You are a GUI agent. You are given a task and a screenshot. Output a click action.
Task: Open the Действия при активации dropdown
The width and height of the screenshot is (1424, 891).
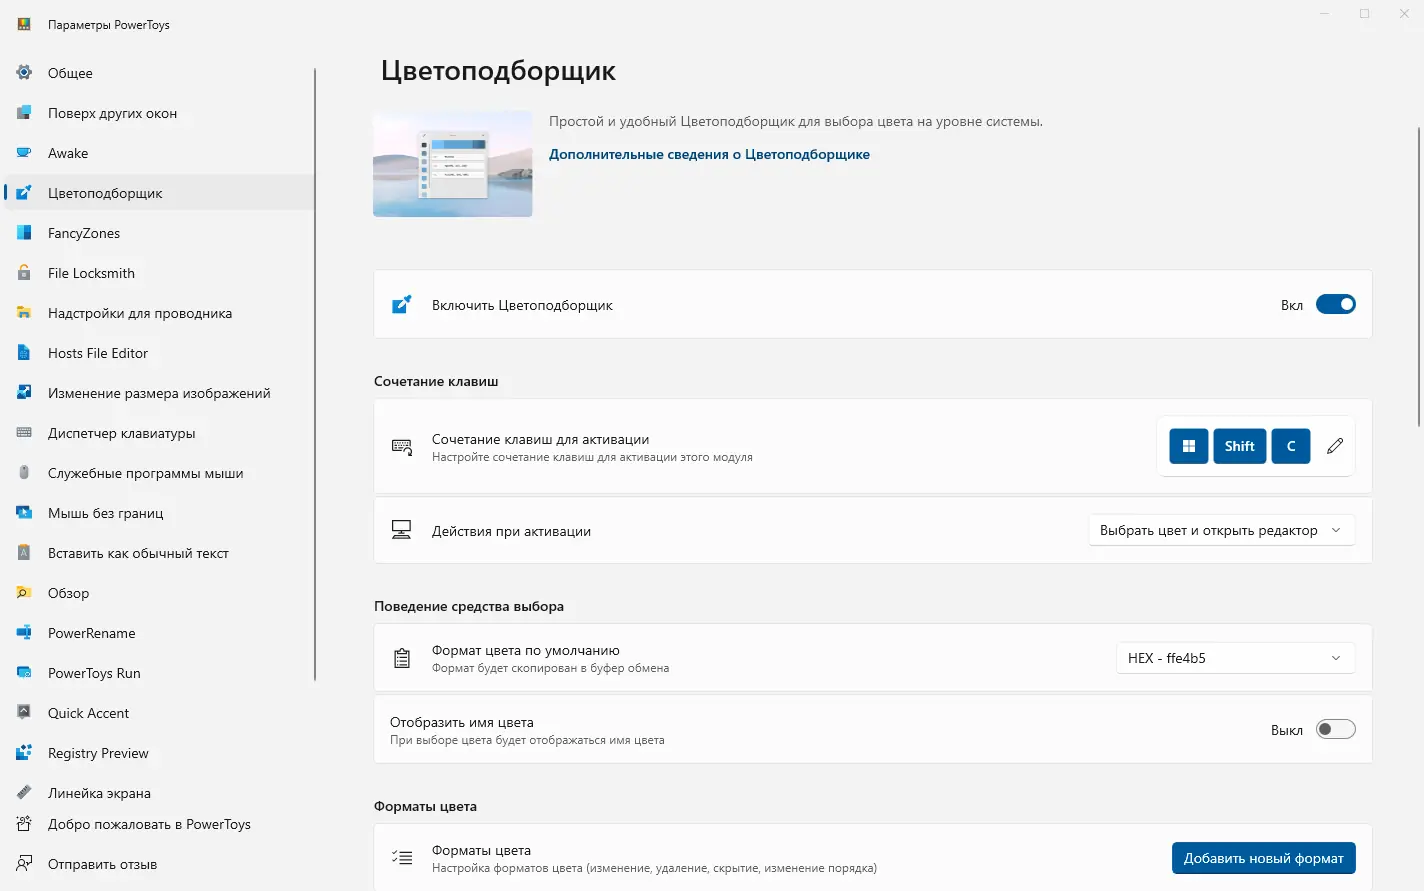1221,531
